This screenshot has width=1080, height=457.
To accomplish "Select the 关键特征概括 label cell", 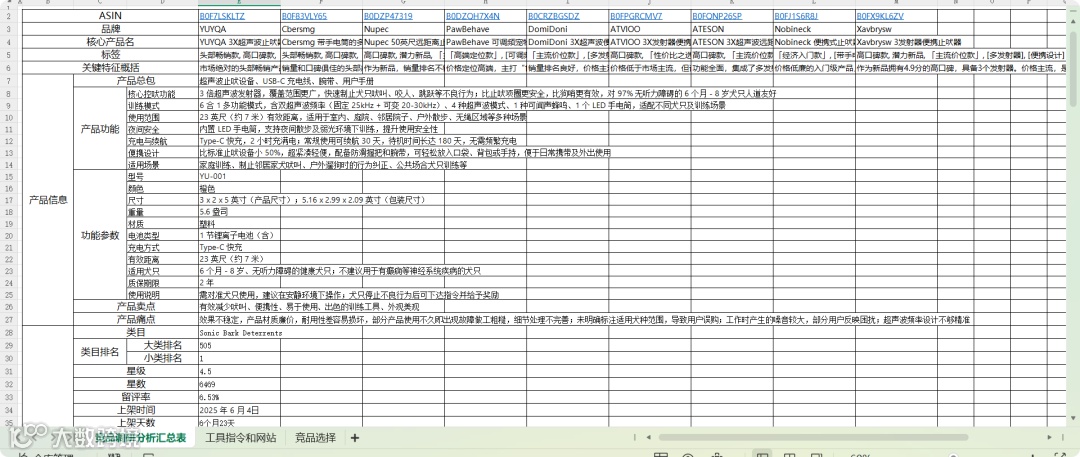I will [110, 68].
